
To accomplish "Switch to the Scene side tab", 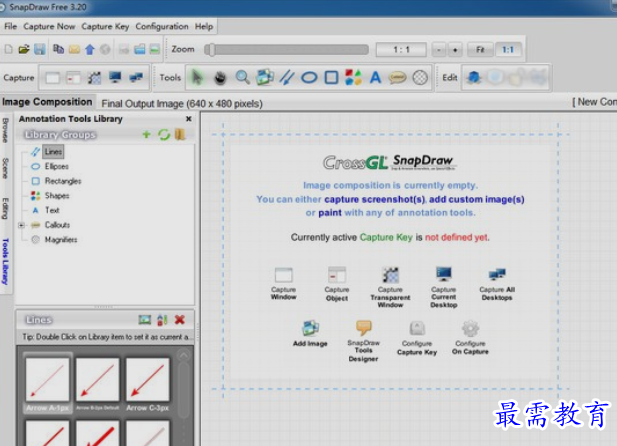I will click(5, 168).
